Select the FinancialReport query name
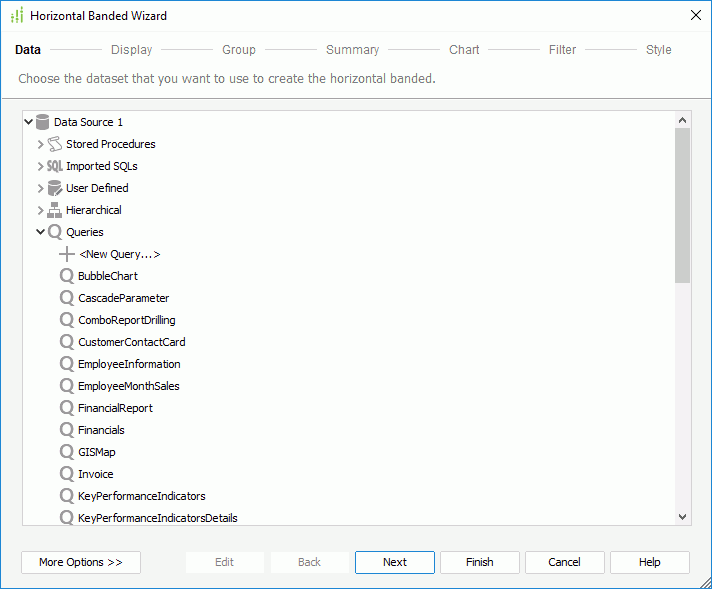 (x=115, y=408)
